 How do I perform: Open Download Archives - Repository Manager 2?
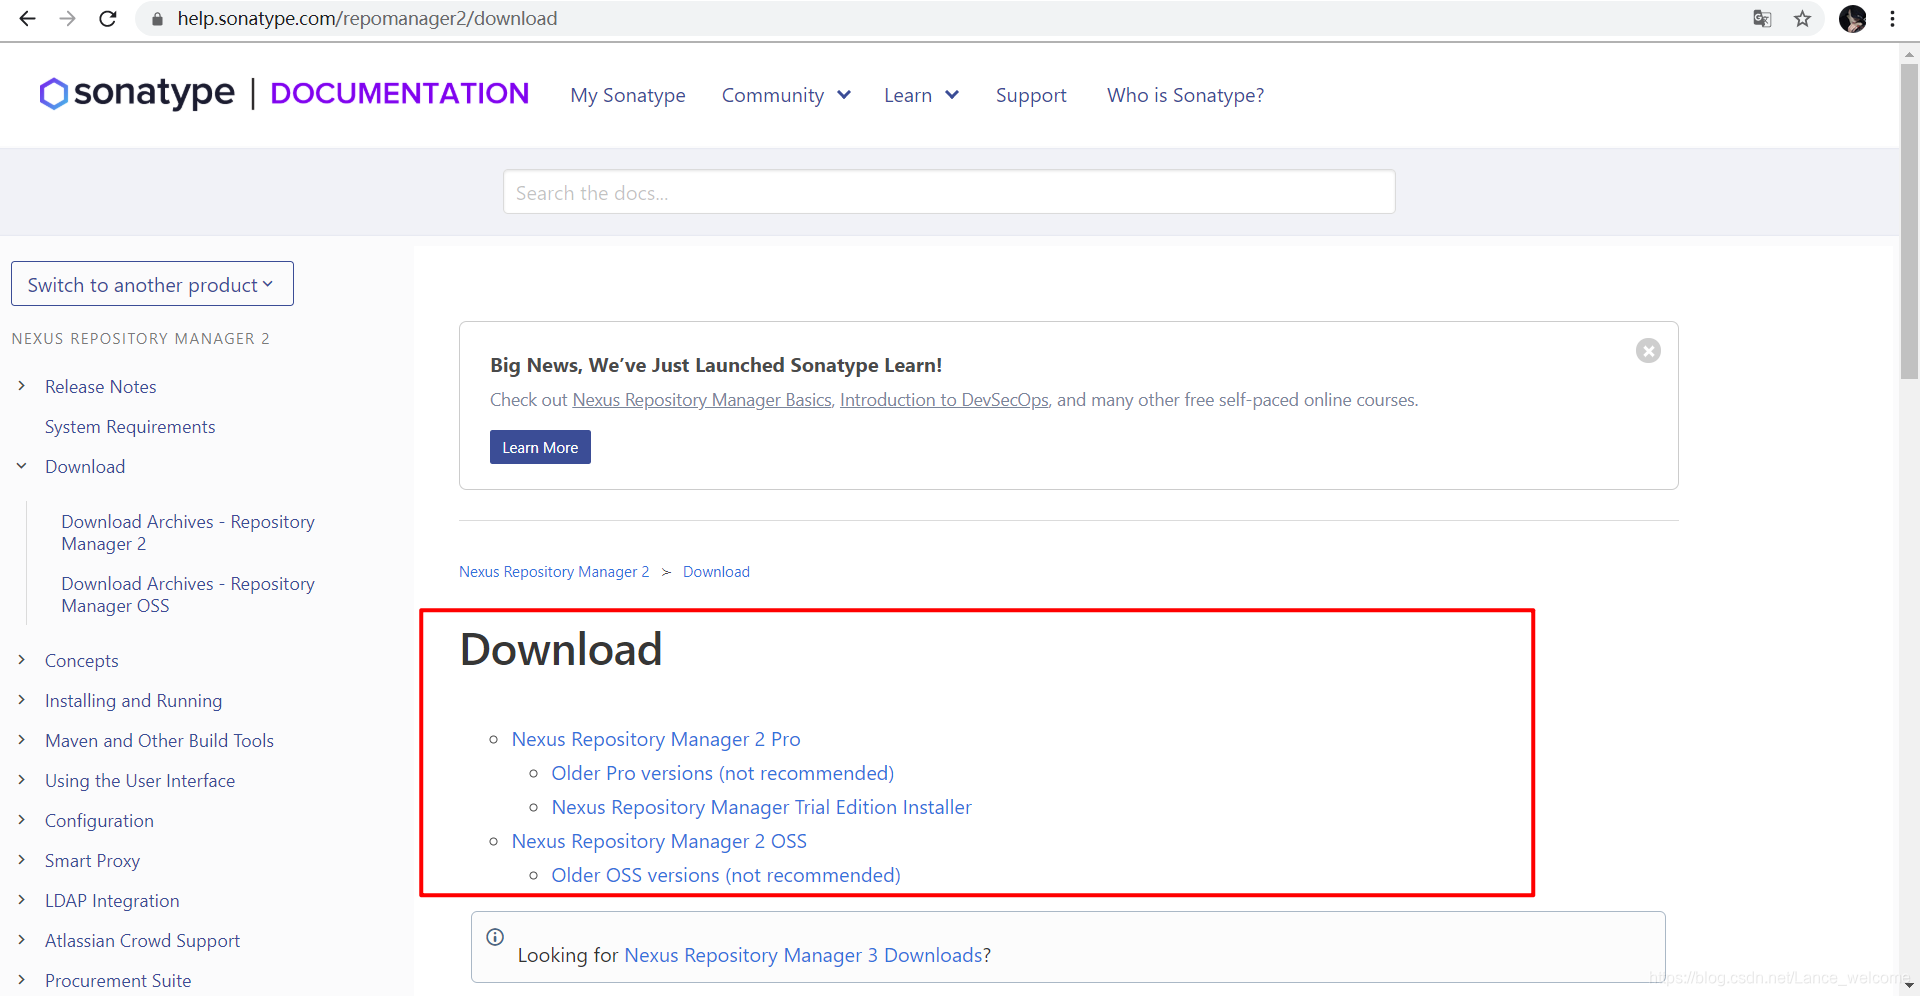(x=188, y=533)
